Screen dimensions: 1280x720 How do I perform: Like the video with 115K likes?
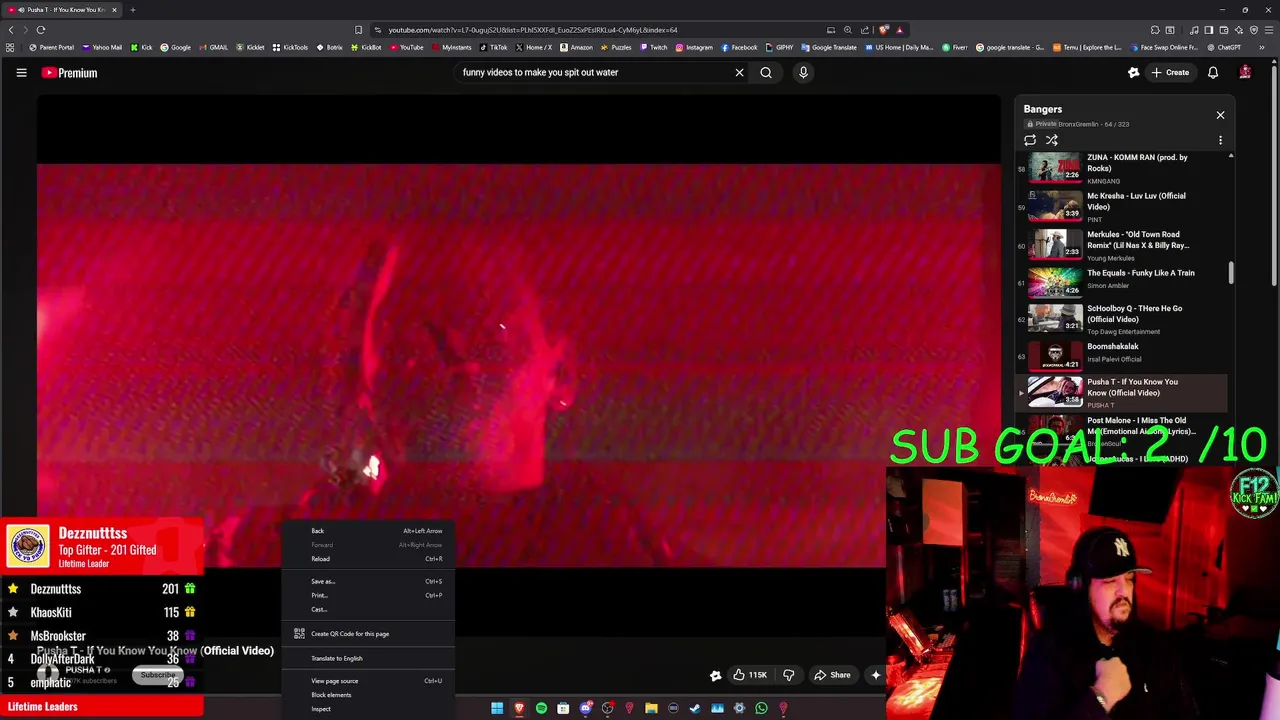click(x=749, y=675)
